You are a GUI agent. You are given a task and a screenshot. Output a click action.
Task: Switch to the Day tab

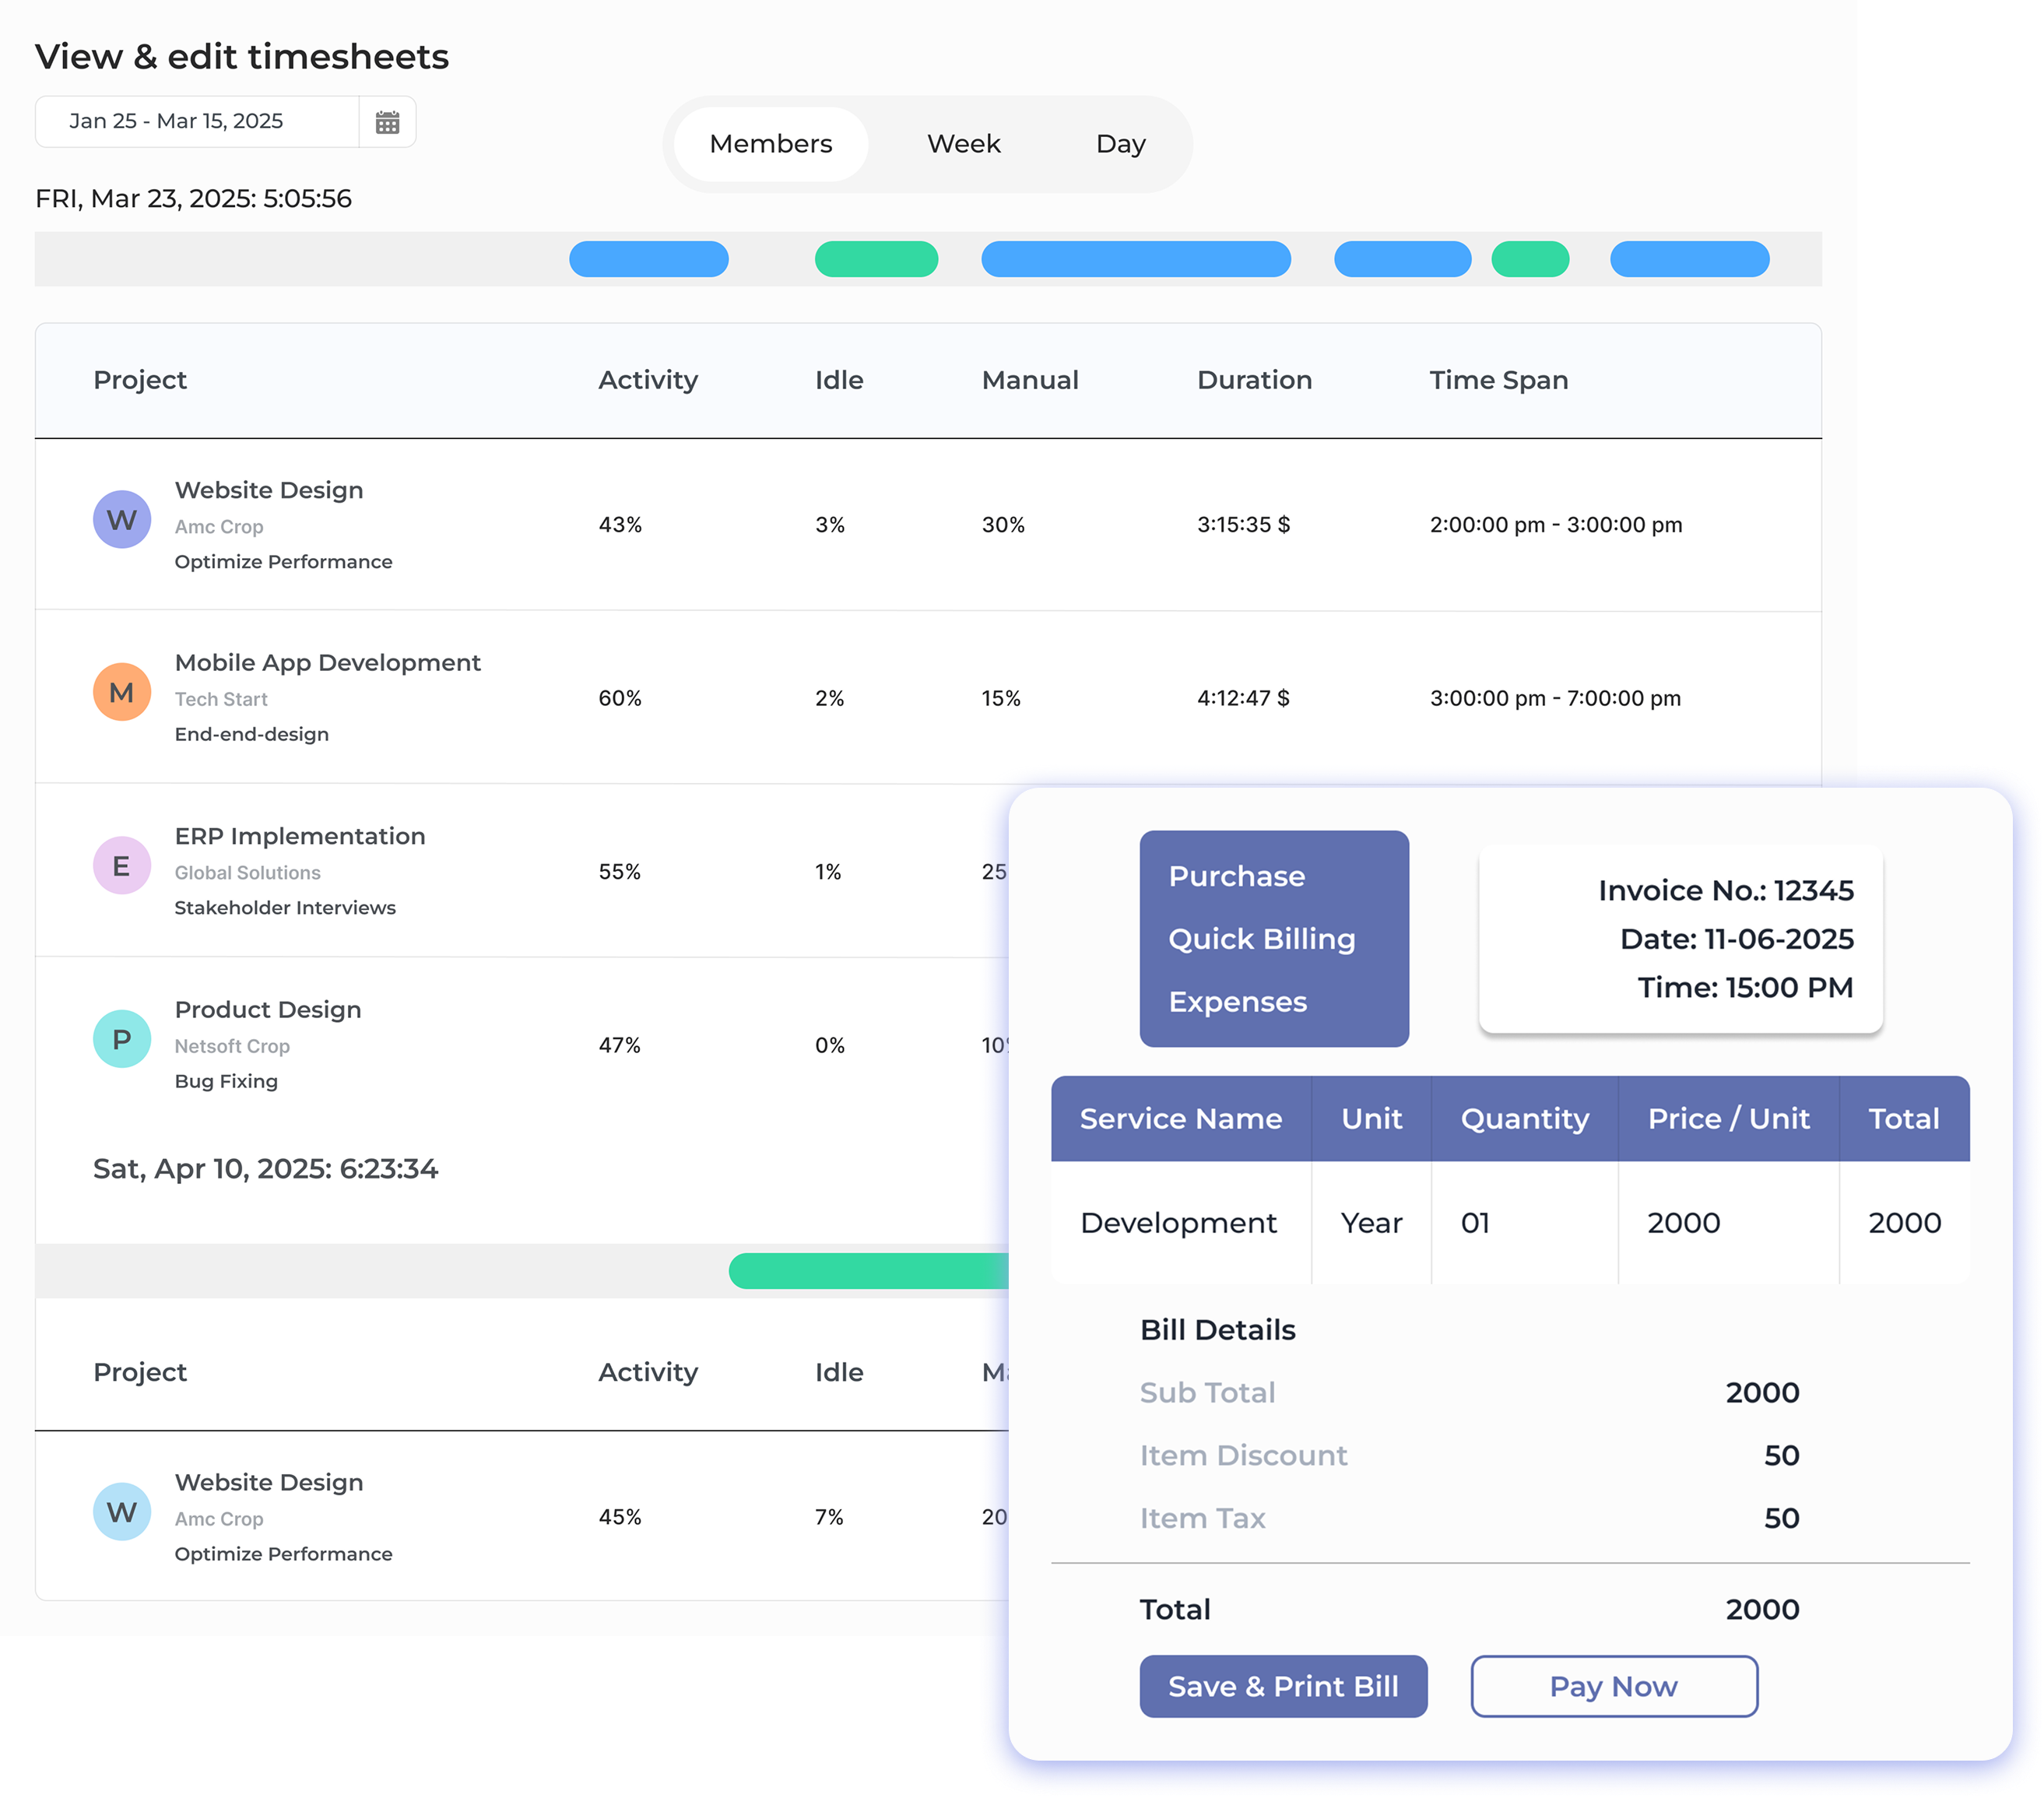coord(1121,144)
